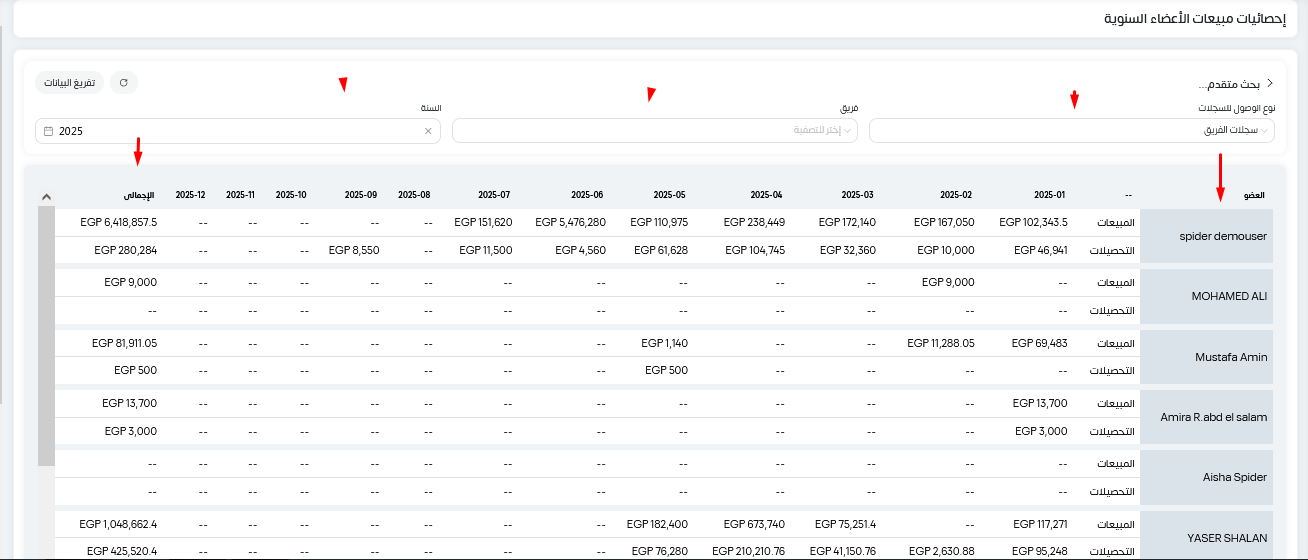Click the EGP 117,271 cell
This screenshot has width=1308, height=560.
[x=1040, y=523]
